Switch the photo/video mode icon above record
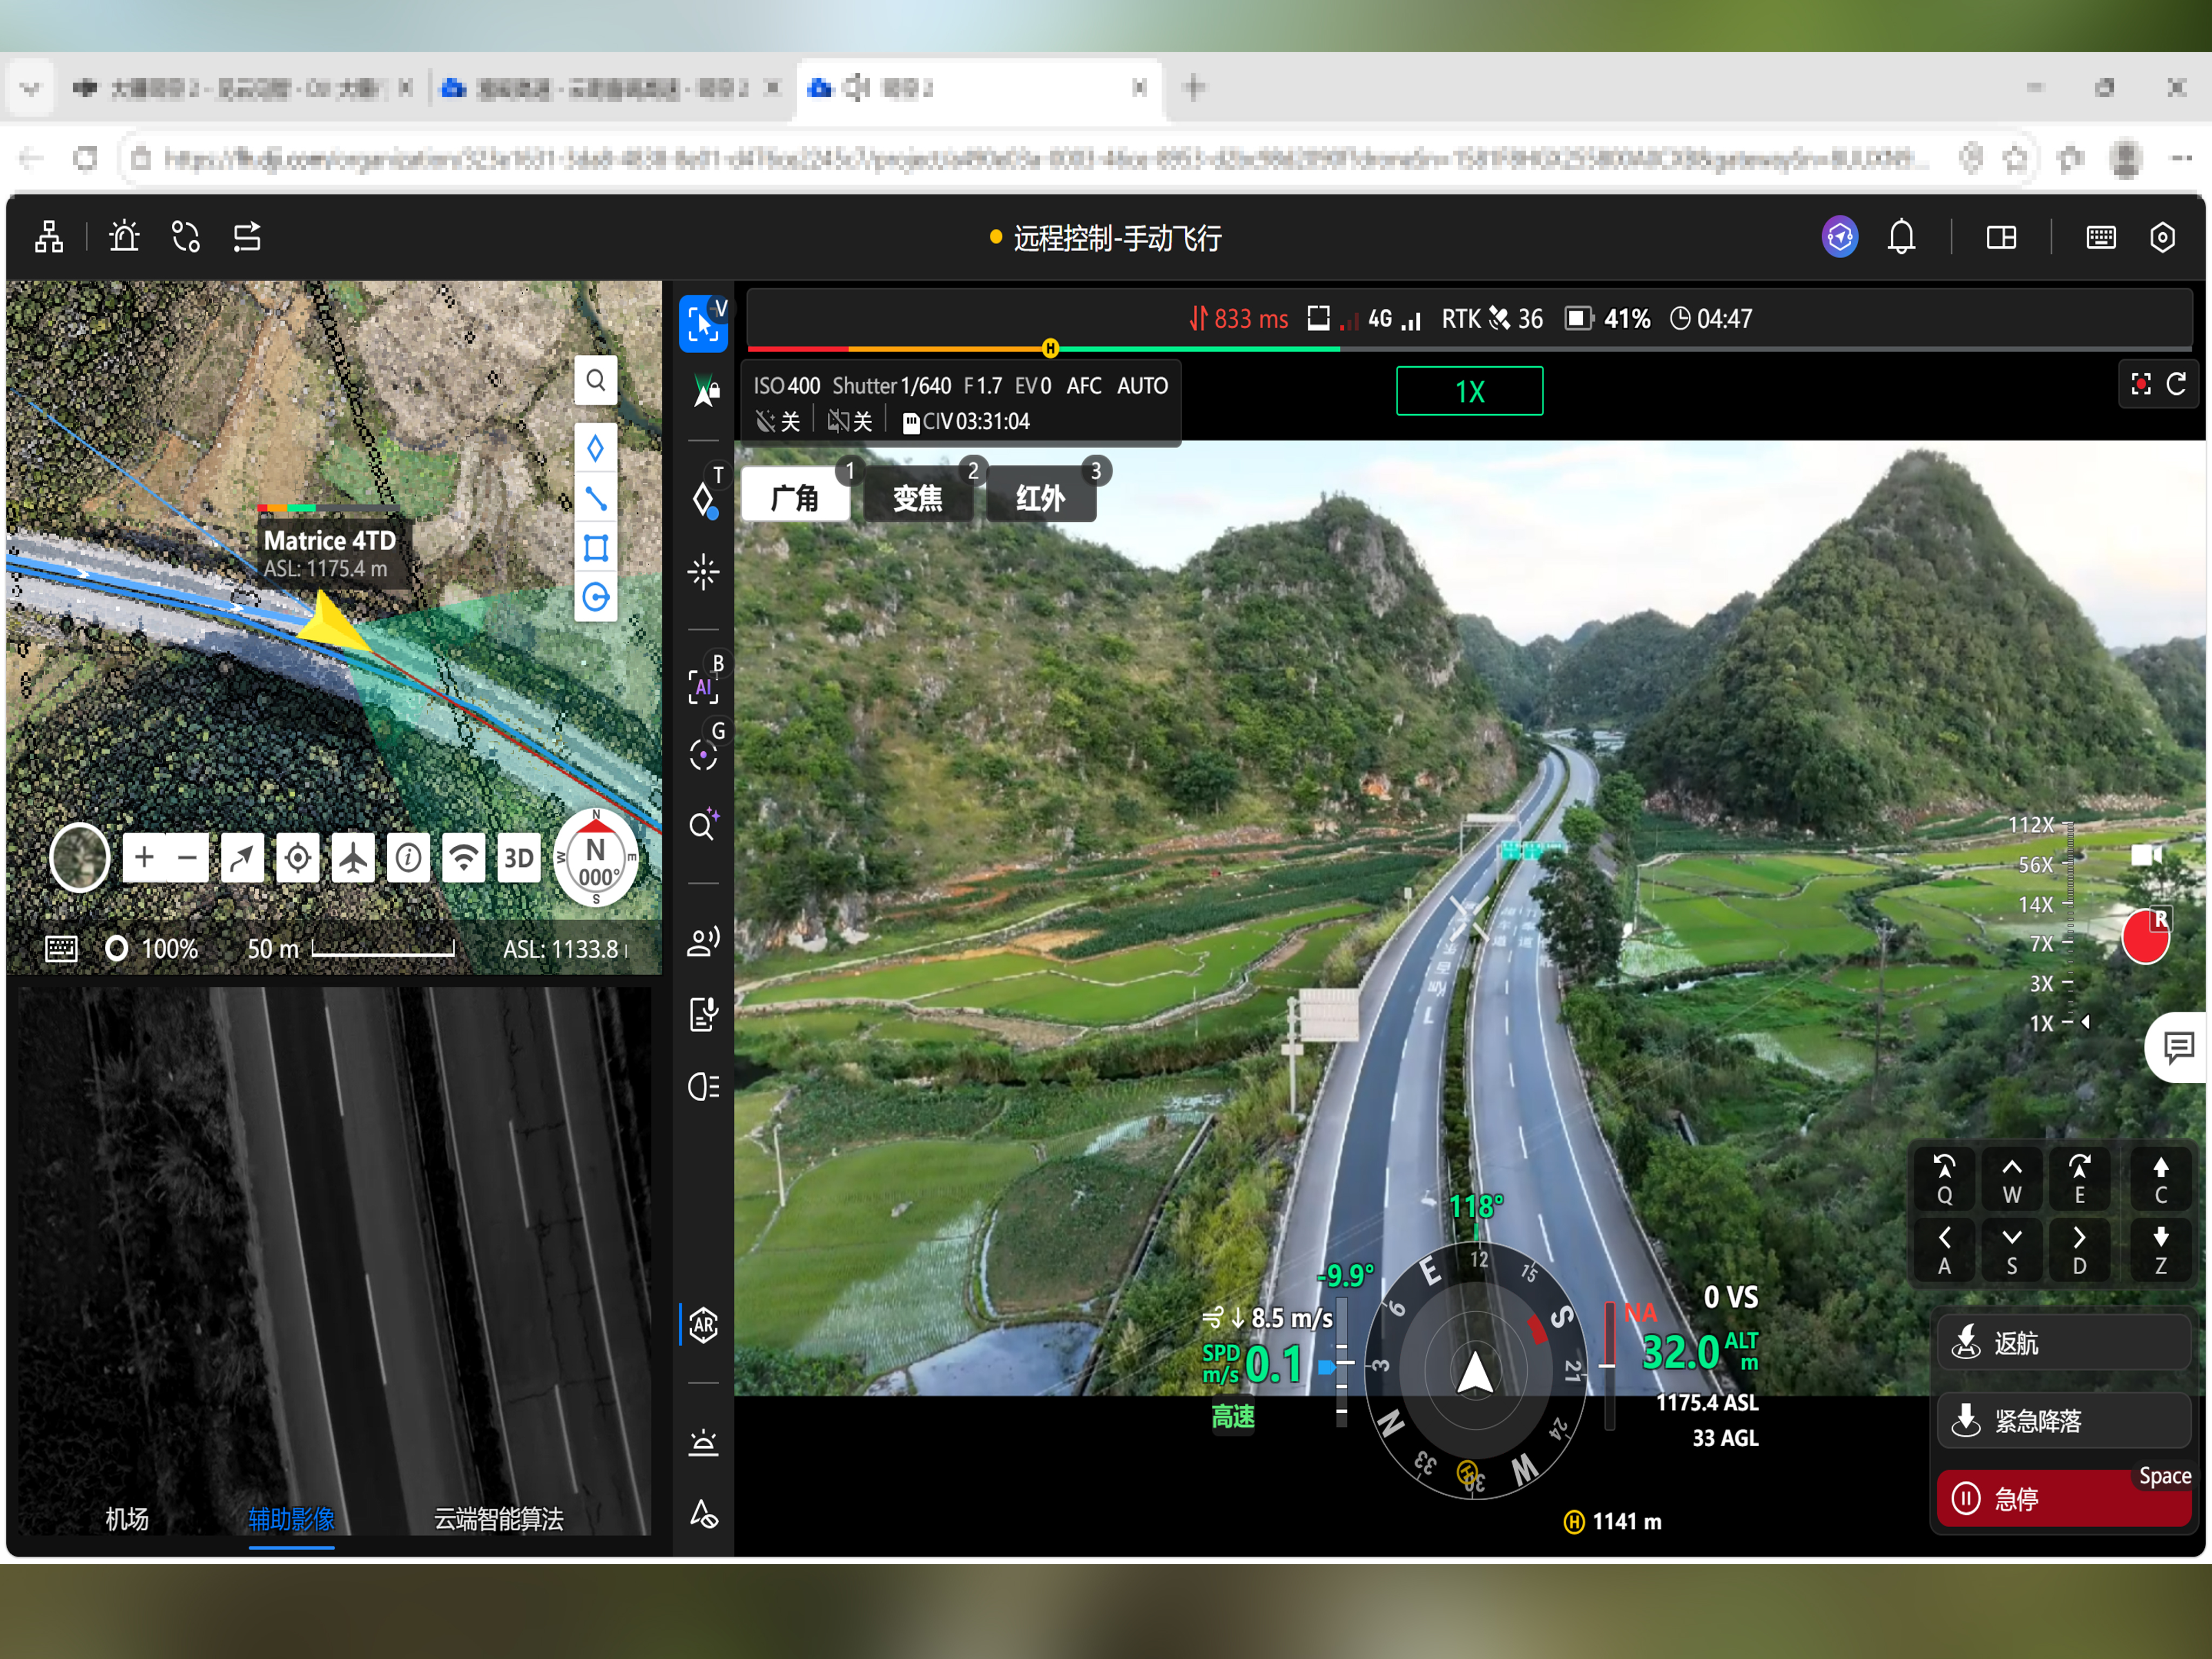This screenshot has height=1659, width=2212. [x=2146, y=855]
